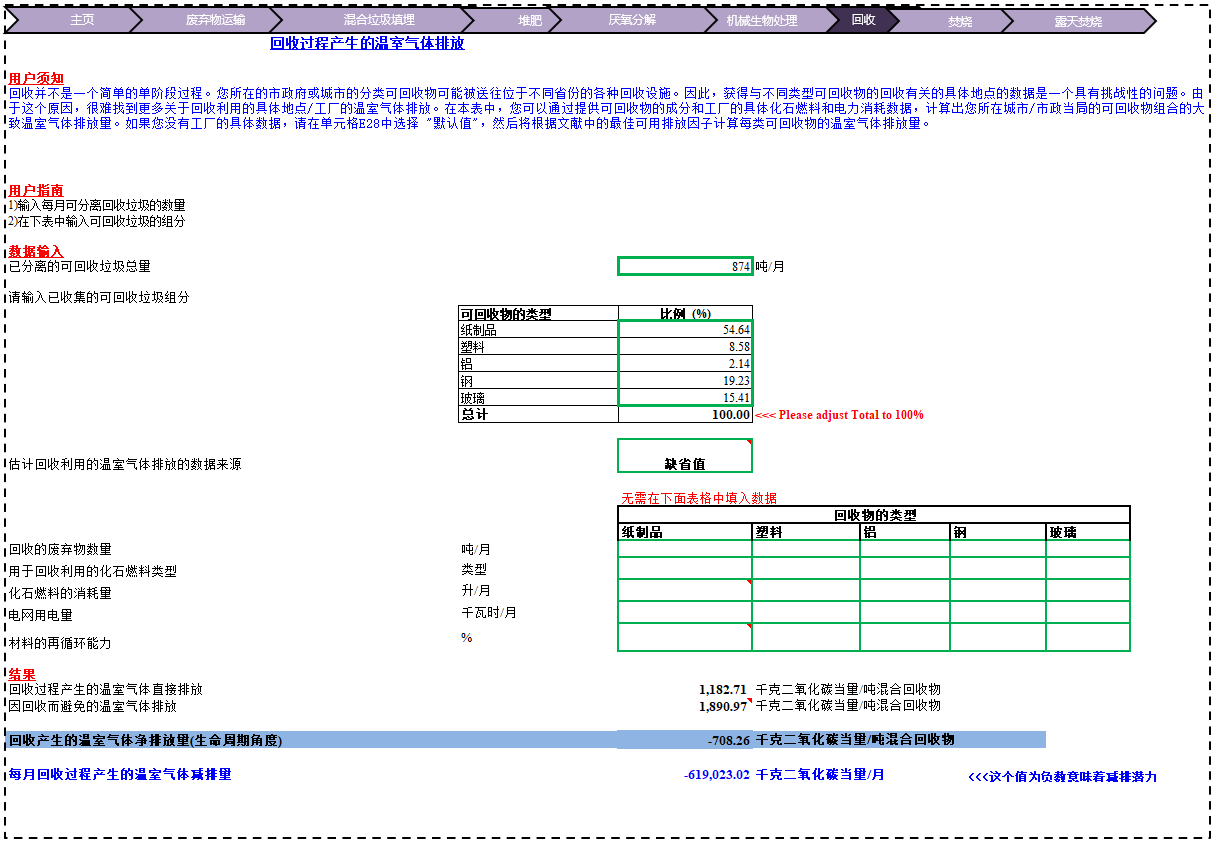1215x841 pixels.
Task: Click the 纸制品 fossil fuel type cell
Action: click(685, 569)
